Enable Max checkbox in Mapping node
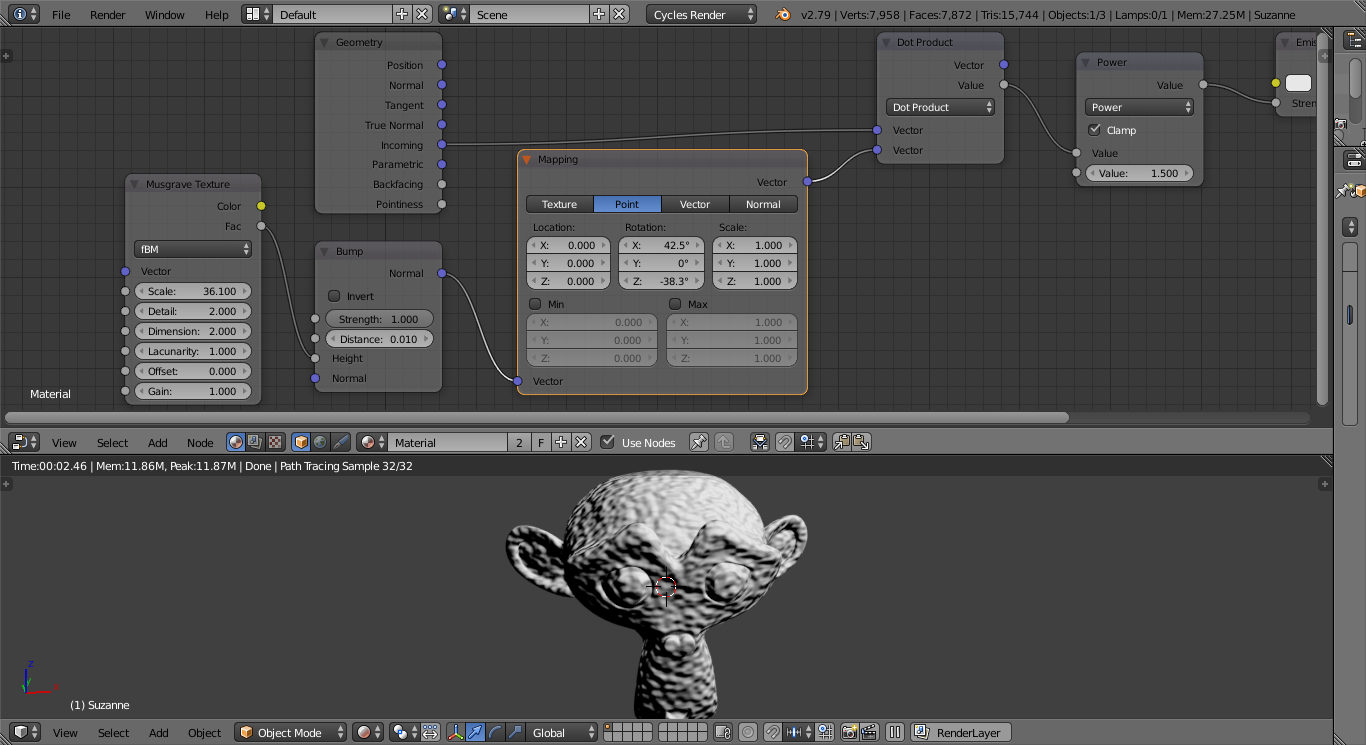The image size is (1366, 745). [x=675, y=304]
